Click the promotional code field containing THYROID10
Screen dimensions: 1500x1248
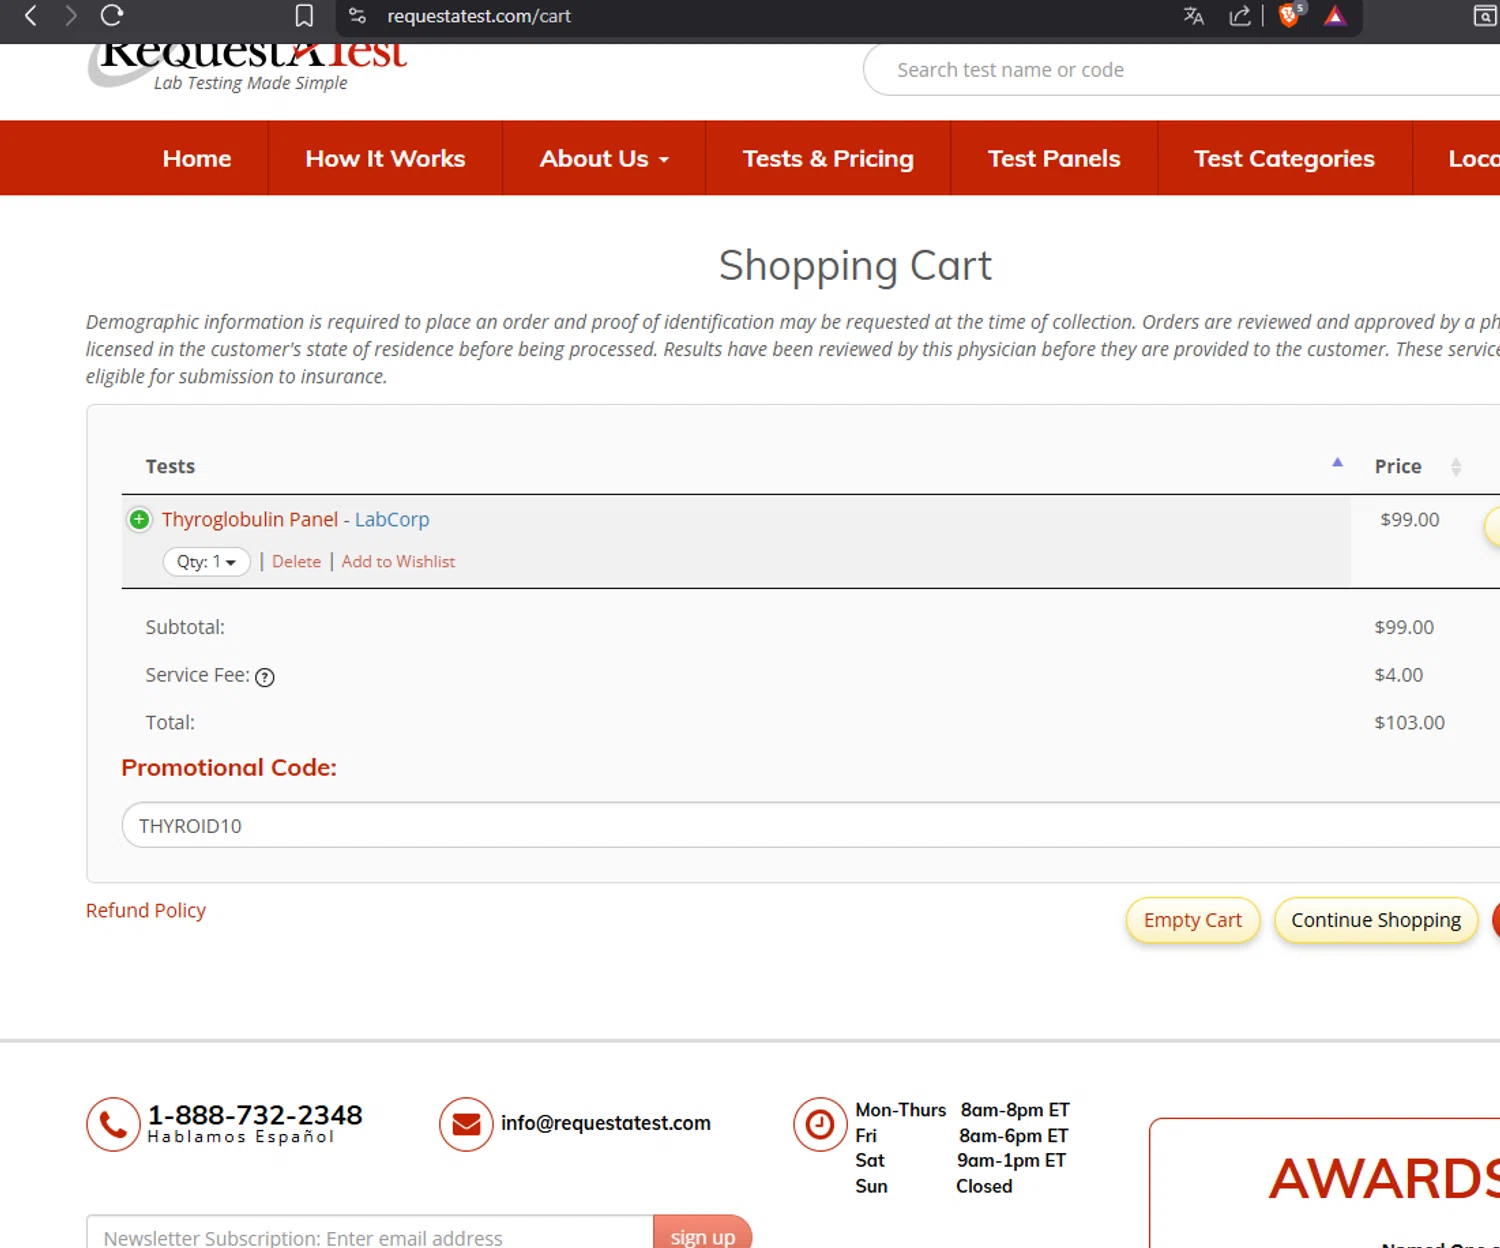pyautogui.click(x=810, y=825)
